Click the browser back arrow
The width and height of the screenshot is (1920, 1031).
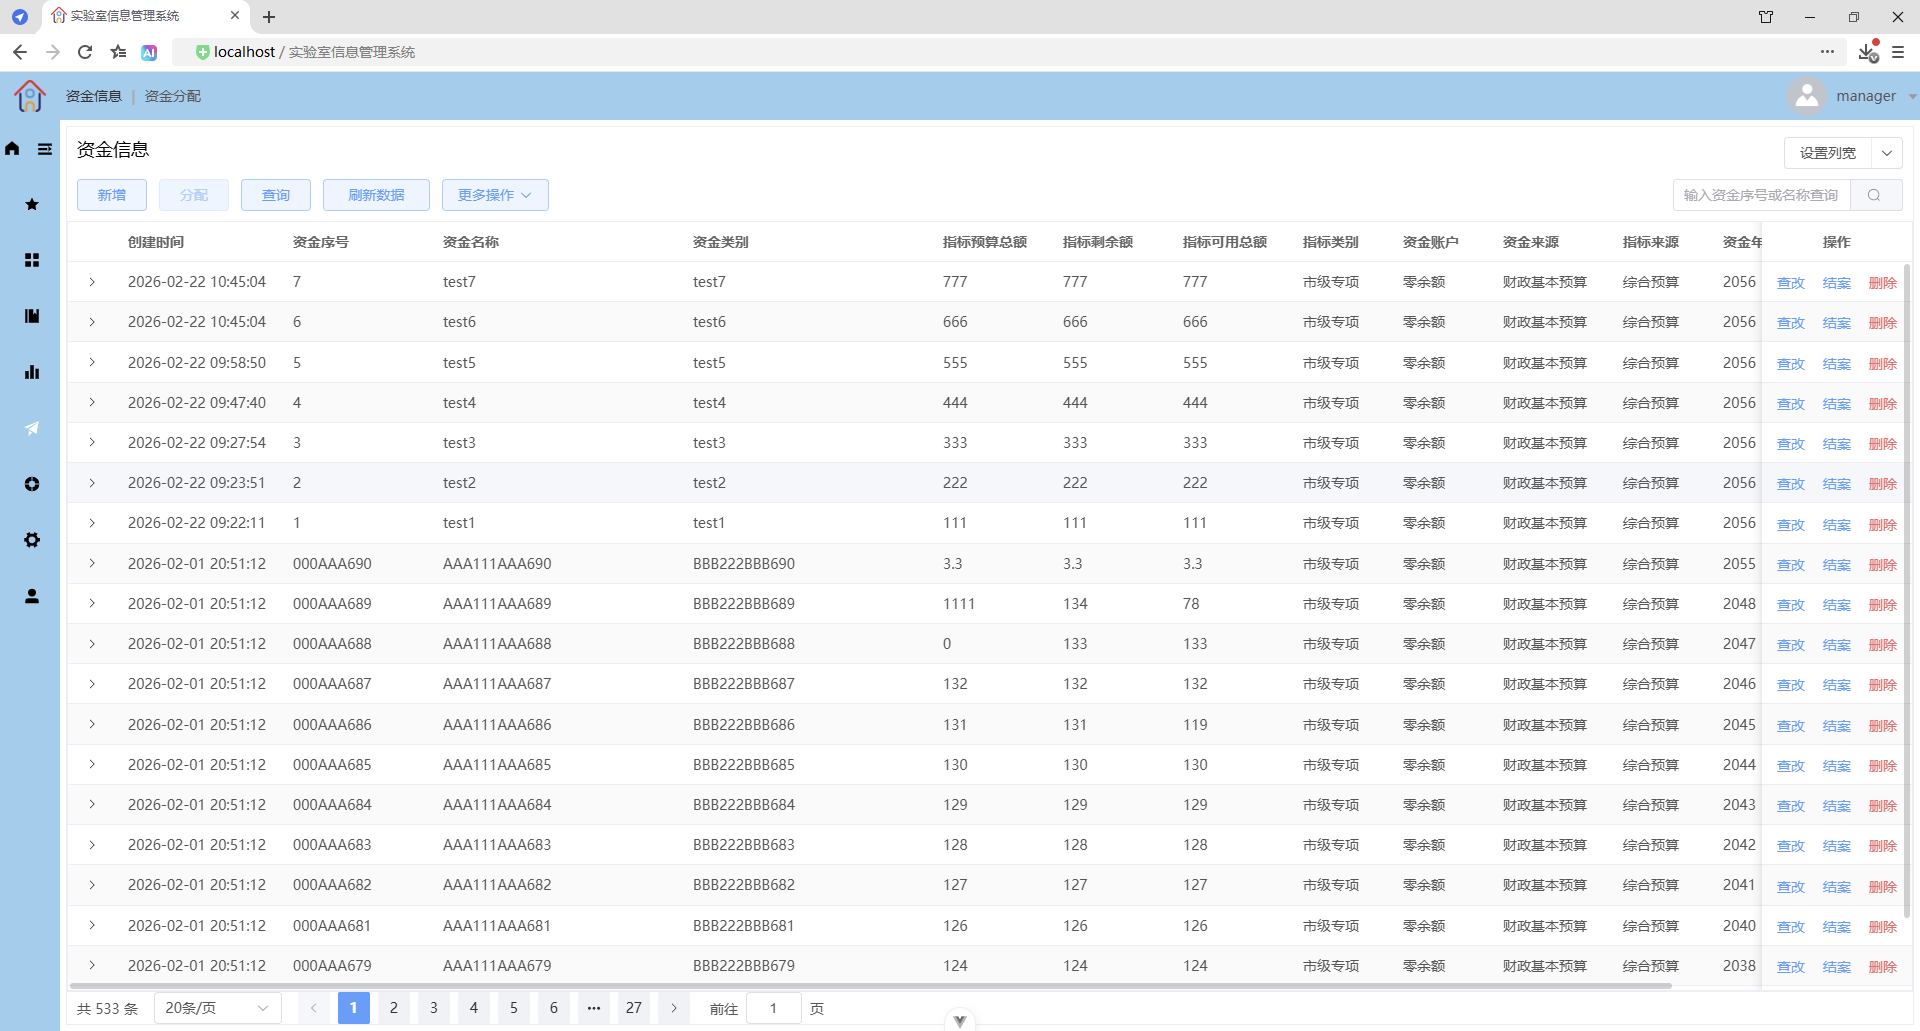point(20,52)
